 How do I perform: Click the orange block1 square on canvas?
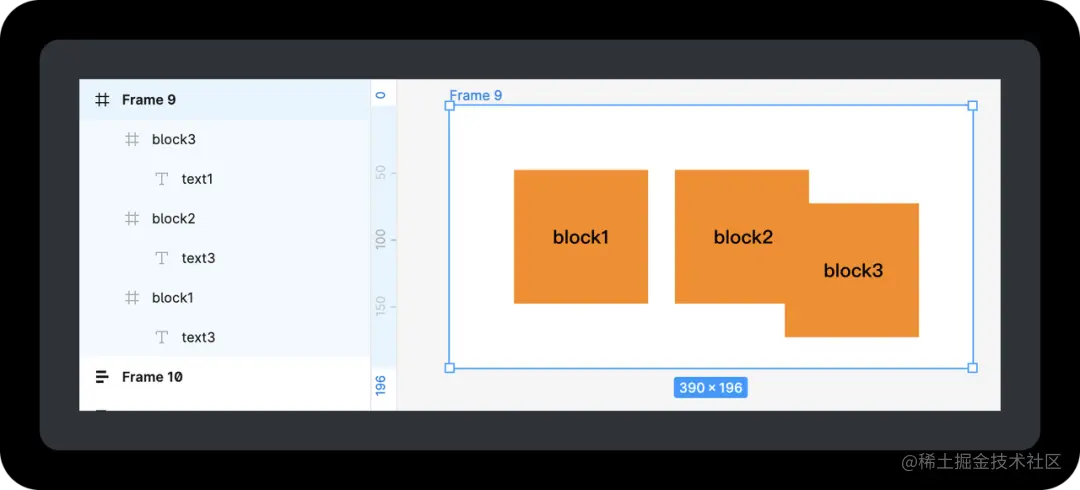pos(581,236)
